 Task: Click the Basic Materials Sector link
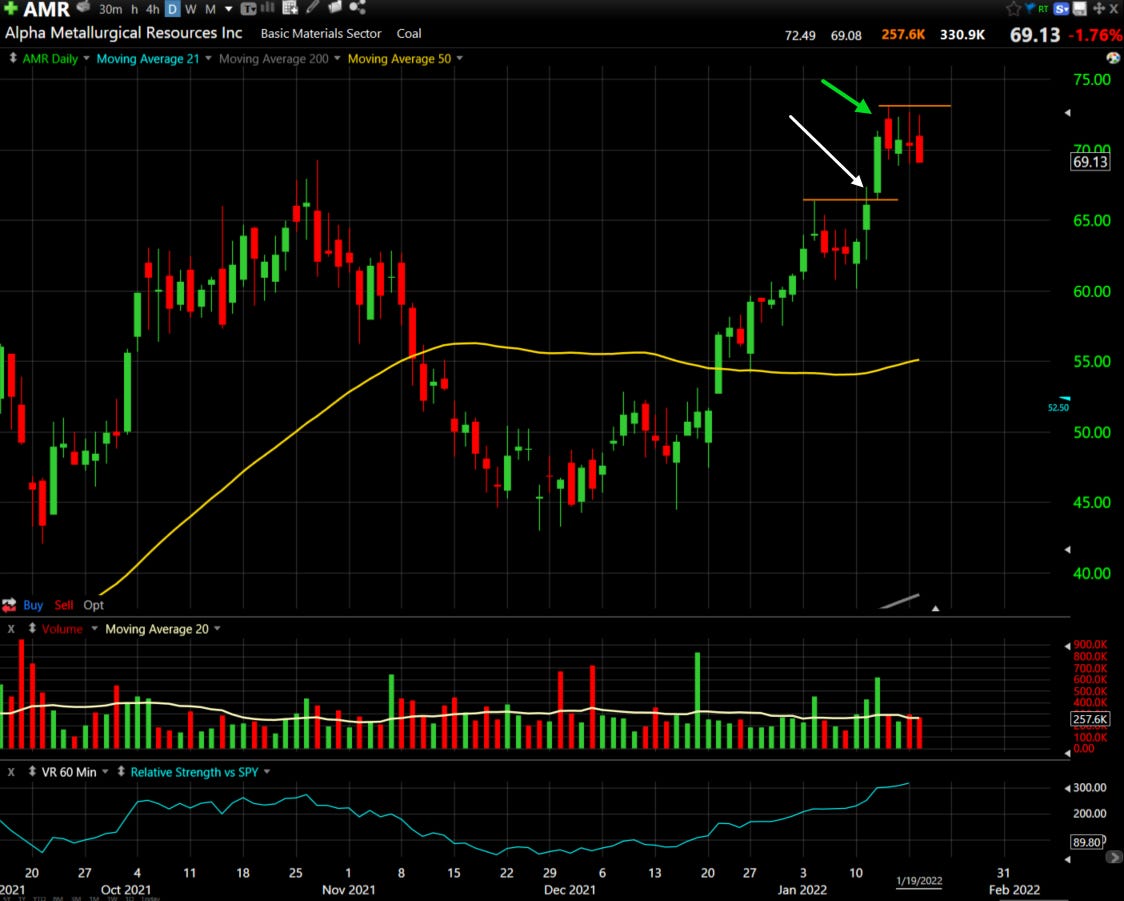pos(320,34)
